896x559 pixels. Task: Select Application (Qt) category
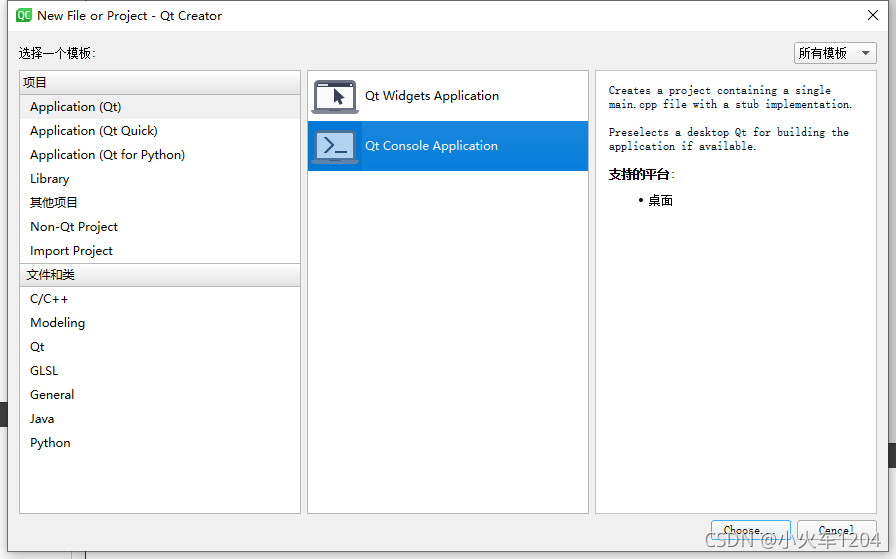pyautogui.click(x=159, y=107)
